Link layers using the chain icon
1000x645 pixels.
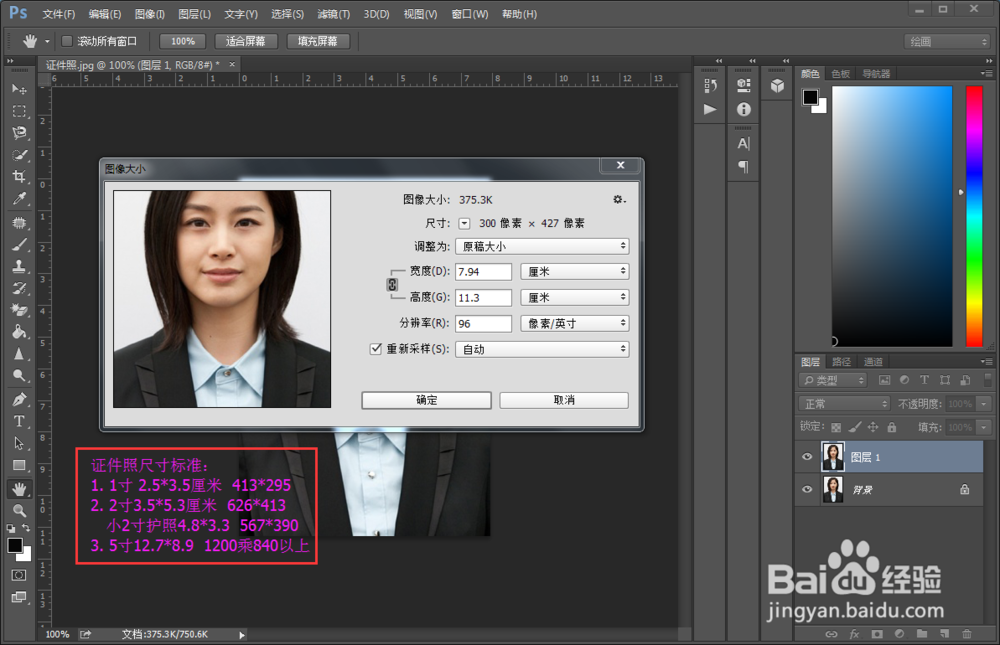click(831, 634)
